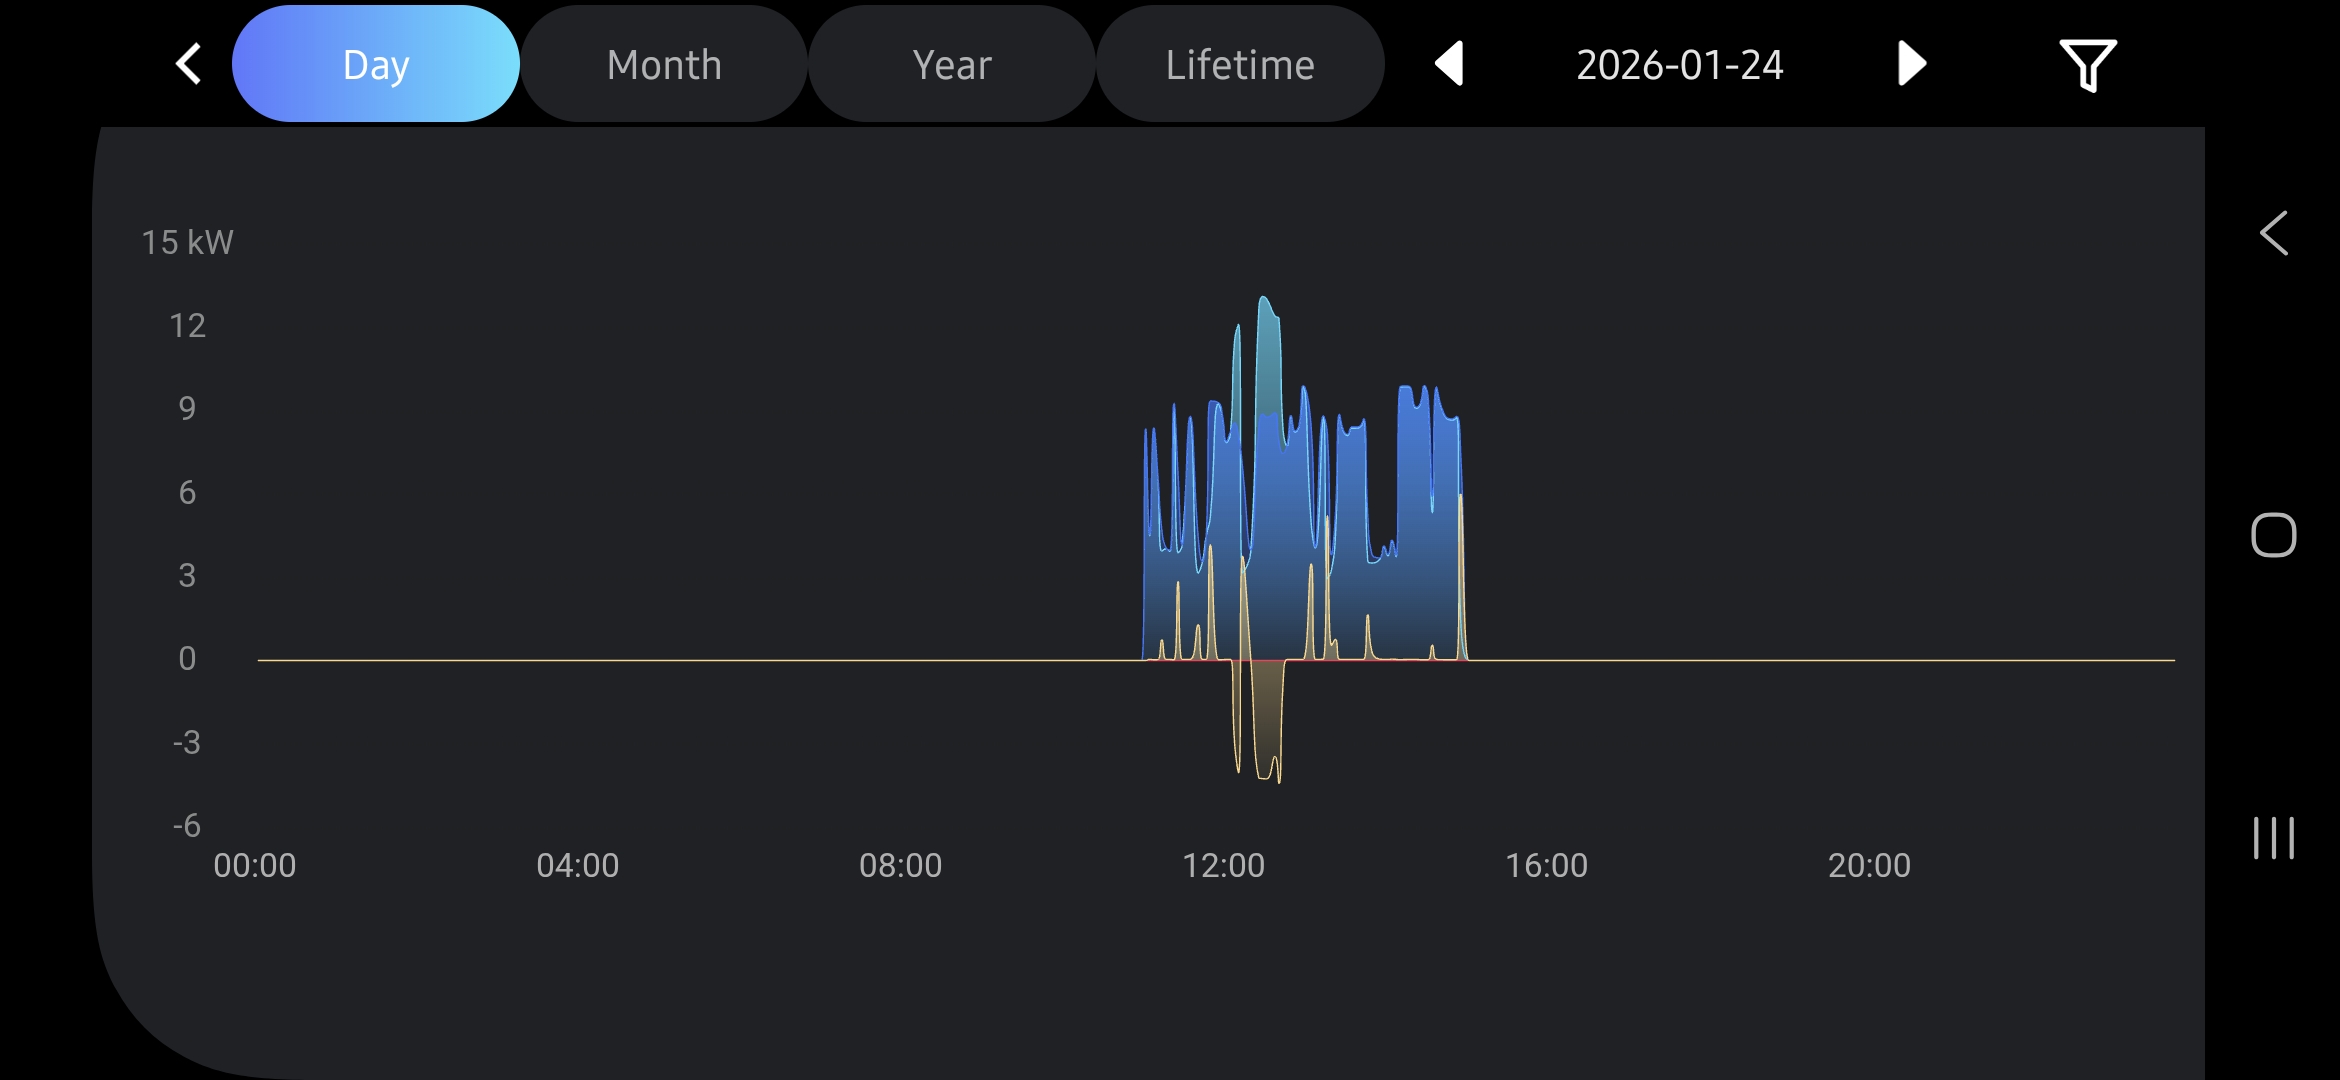Tap the 08:00 time axis label
This screenshot has width=2340, height=1080.
point(900,865)
